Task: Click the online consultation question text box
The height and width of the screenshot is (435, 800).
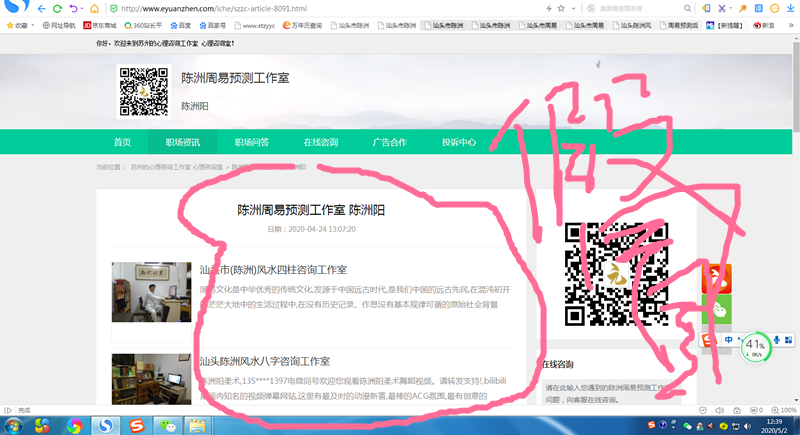Action: pyautogui.click(x=612, y=393)
